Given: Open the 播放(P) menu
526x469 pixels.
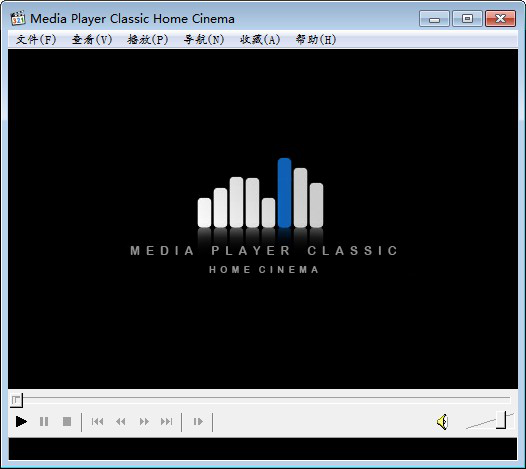Looking at the screenshot, I should [148, 40].
